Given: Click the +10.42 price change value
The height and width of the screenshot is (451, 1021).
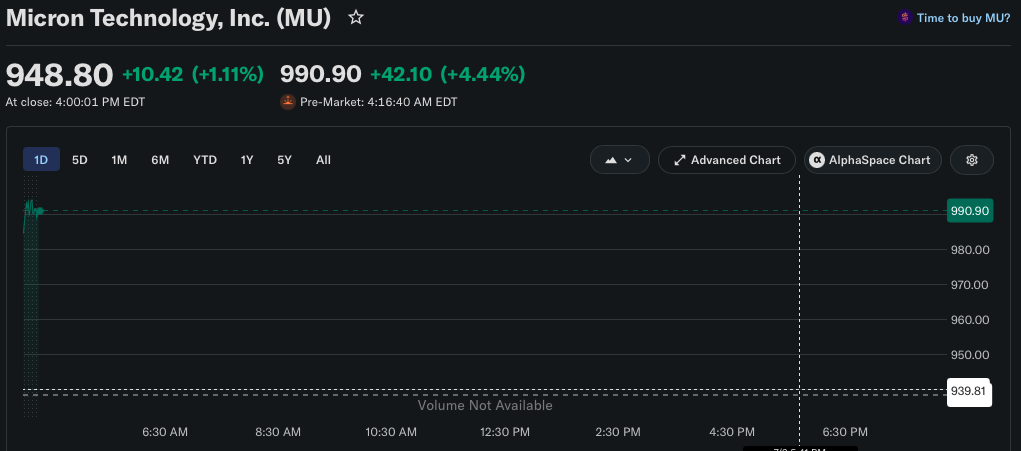Looking at the screenshot, I should pos(152,75).
